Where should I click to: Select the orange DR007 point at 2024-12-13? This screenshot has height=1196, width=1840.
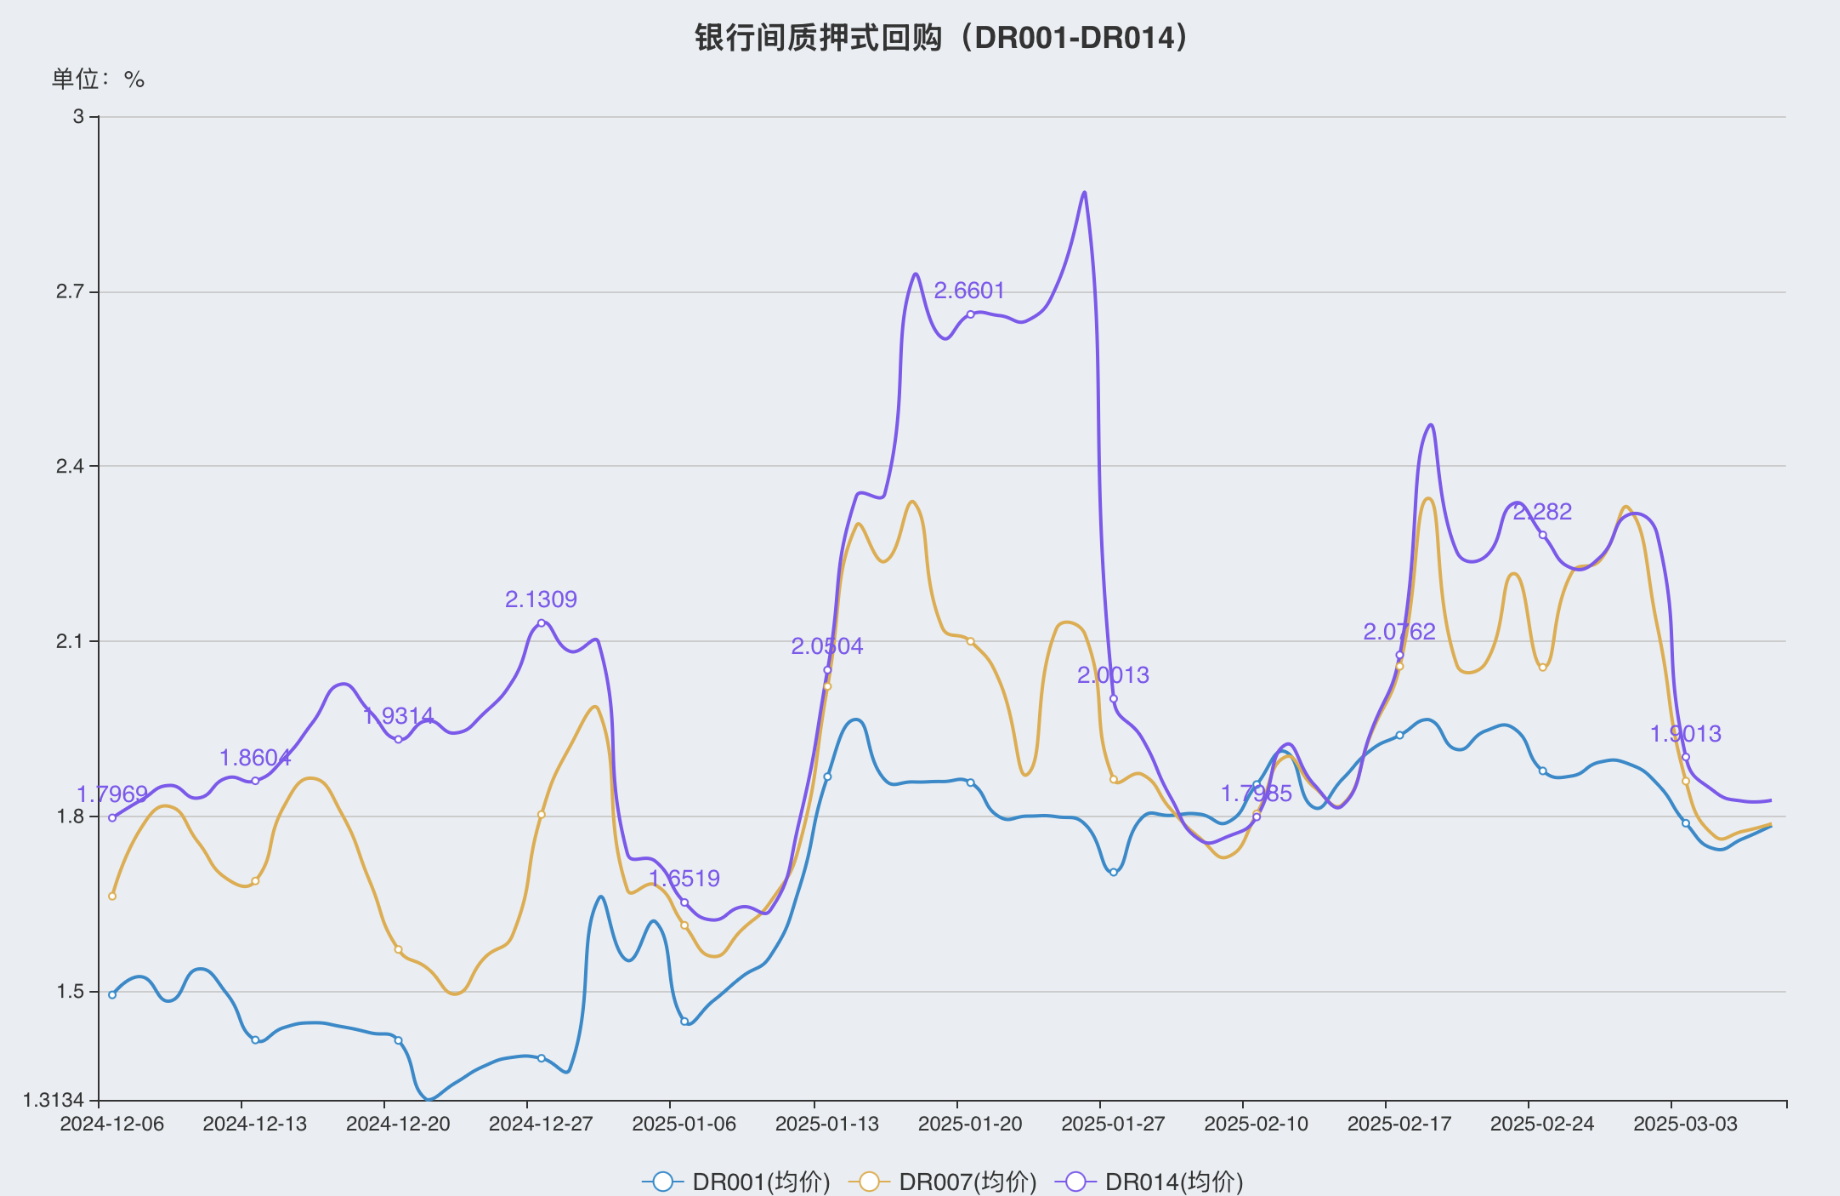click(255, 881)
